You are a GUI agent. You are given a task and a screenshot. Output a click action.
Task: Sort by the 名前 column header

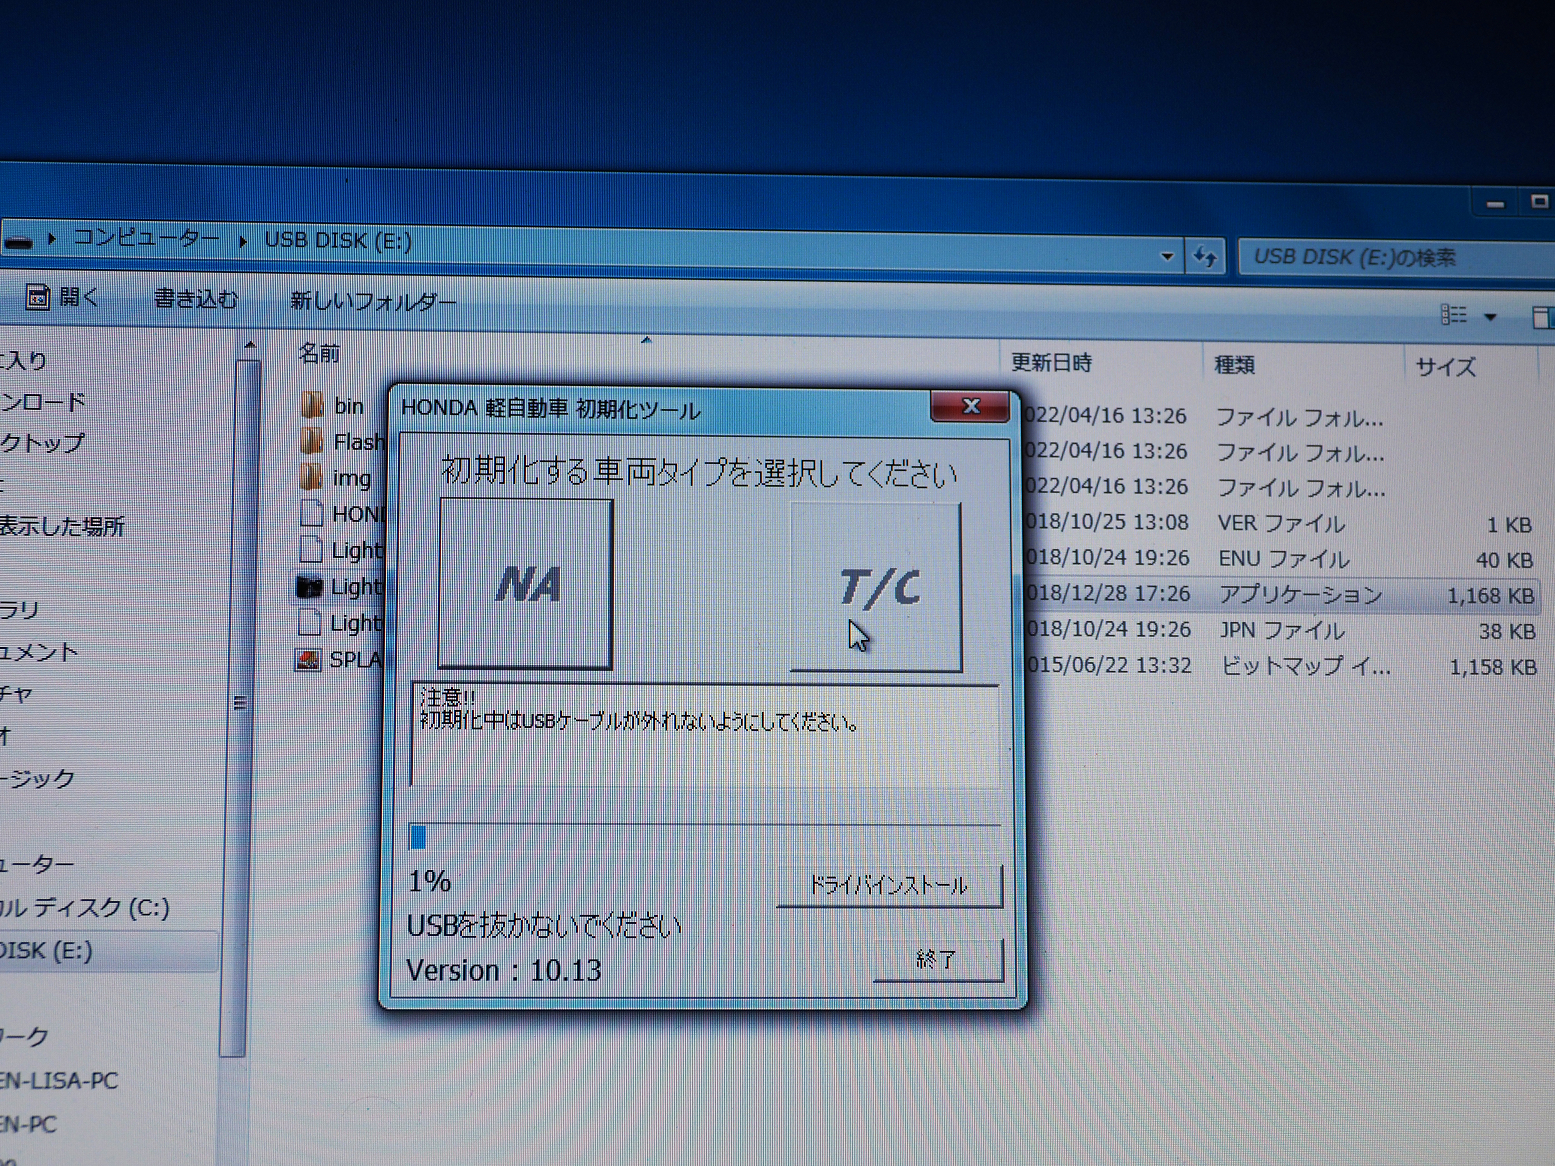pos(319,353)
